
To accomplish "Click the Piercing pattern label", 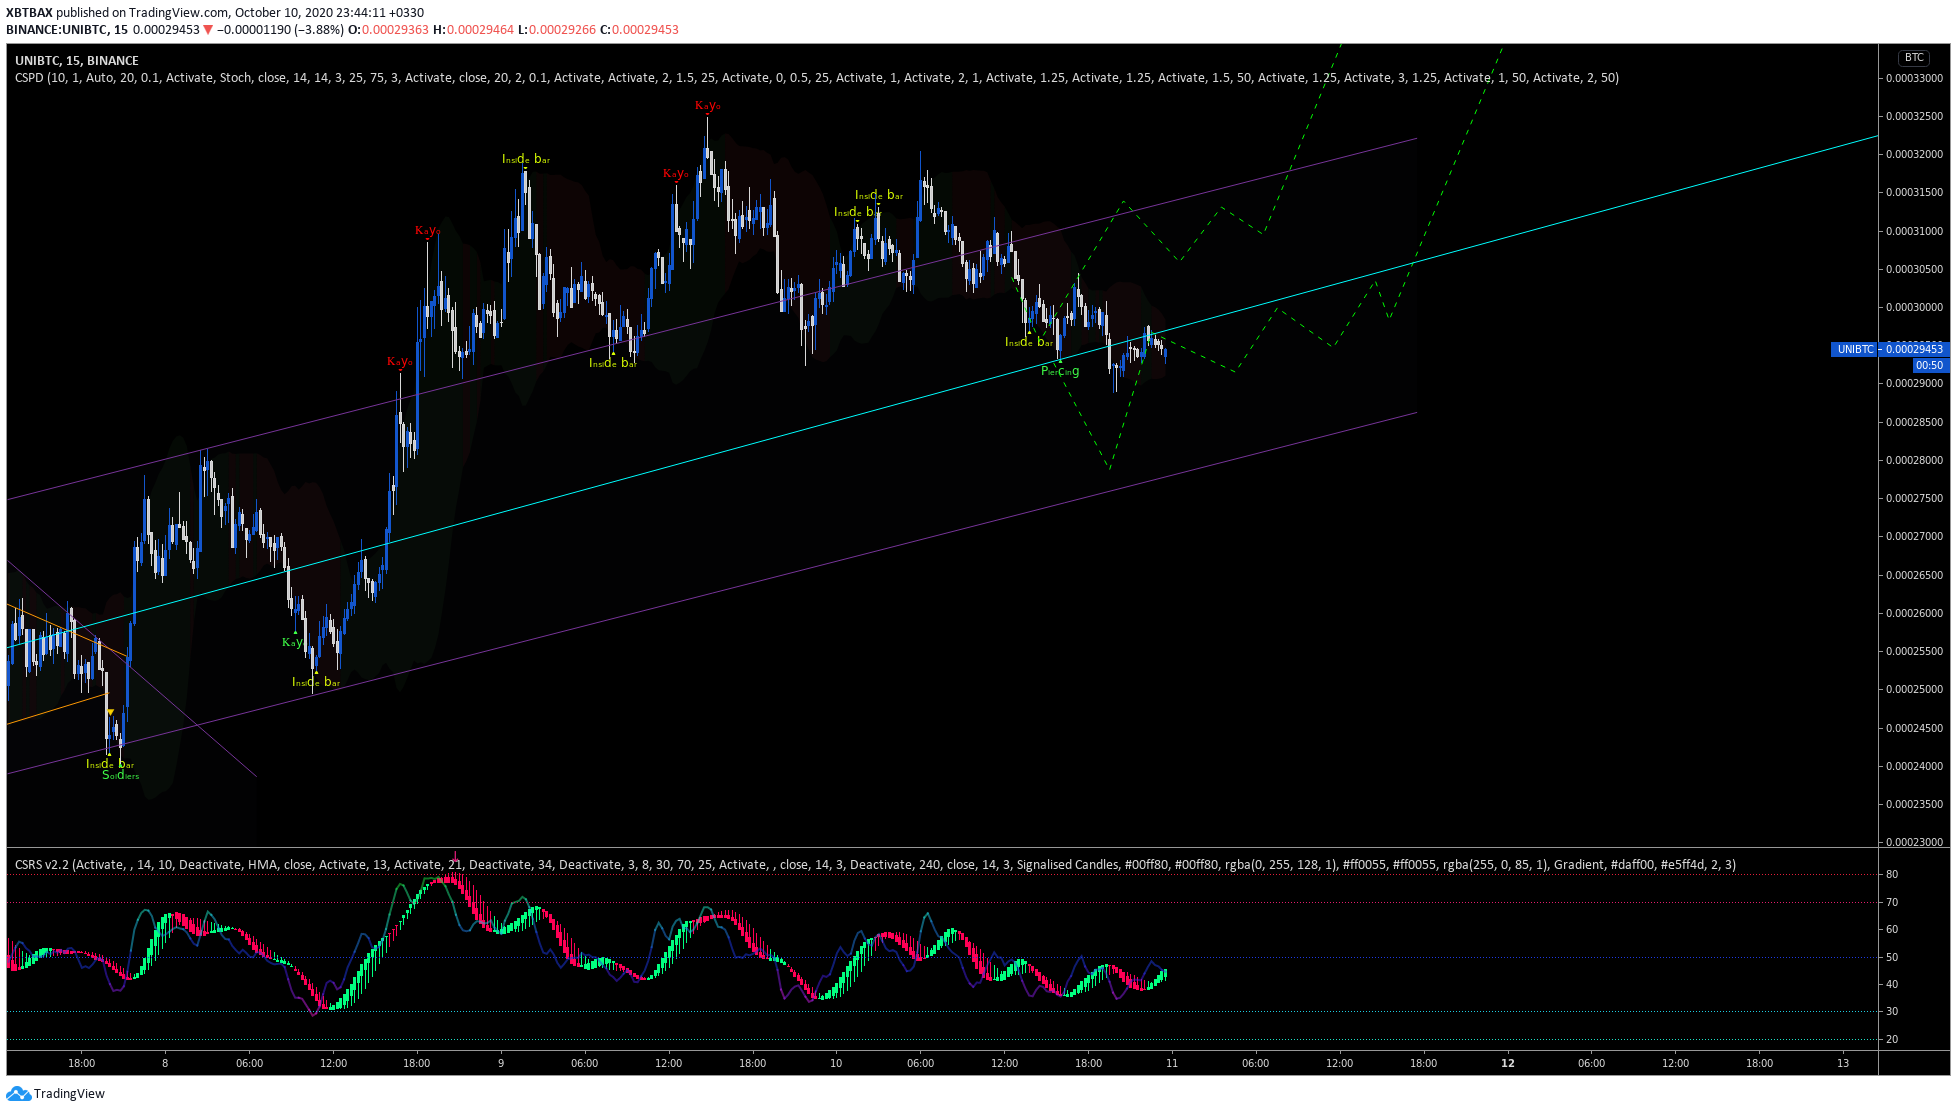I will tap(1060, 372).
